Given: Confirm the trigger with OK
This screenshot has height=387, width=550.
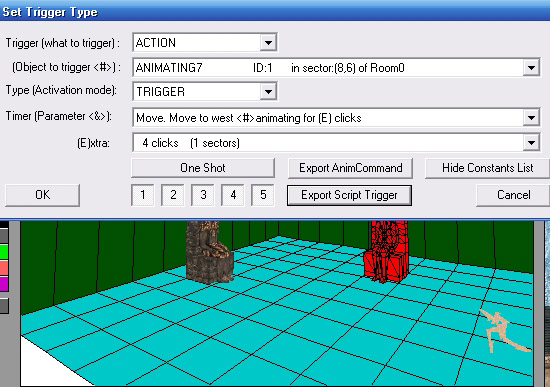Looking at the screenshot, I should [42, 195].
